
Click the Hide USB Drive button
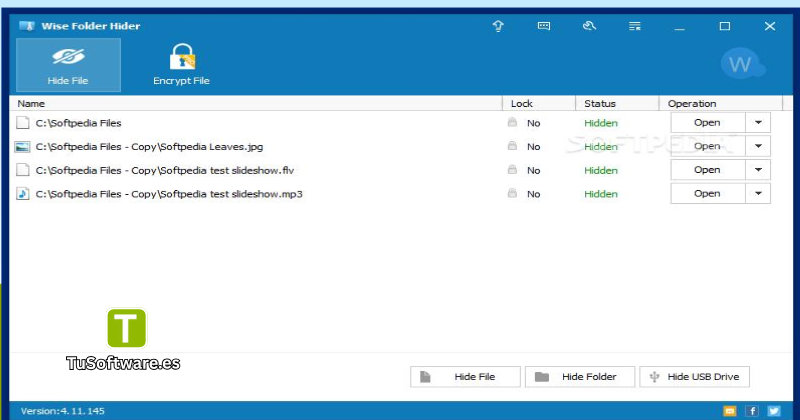click(694, 377)
